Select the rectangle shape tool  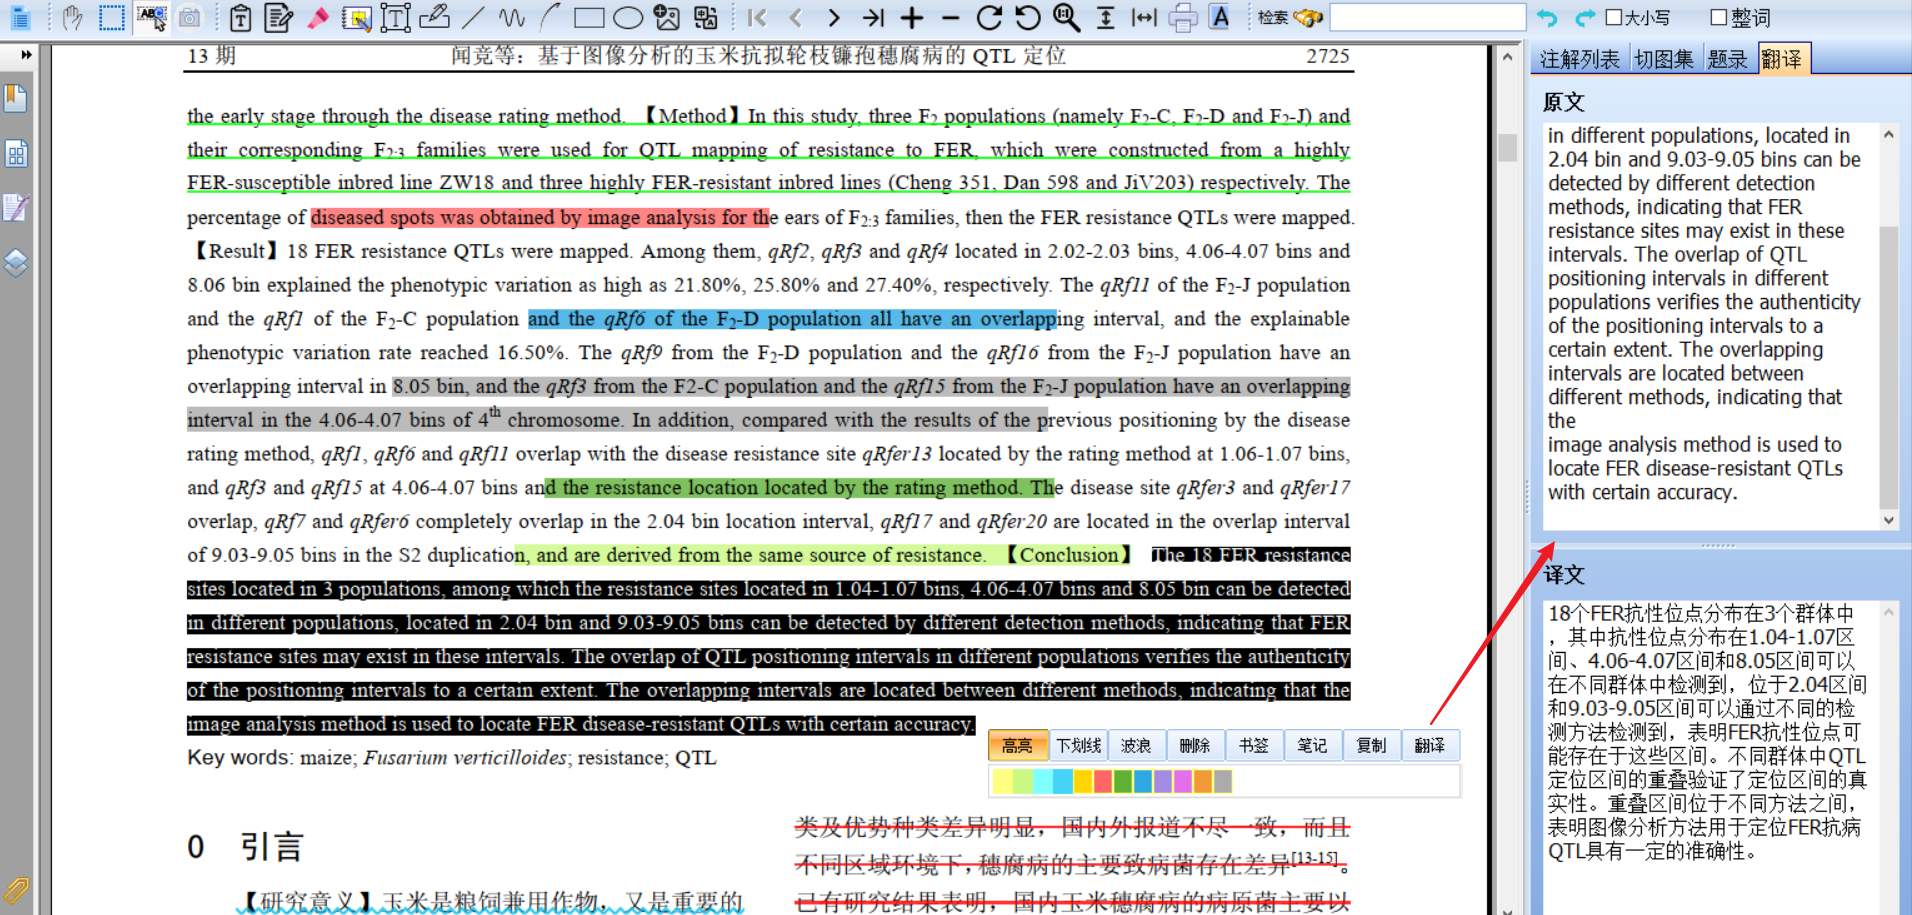click(589, 17)
